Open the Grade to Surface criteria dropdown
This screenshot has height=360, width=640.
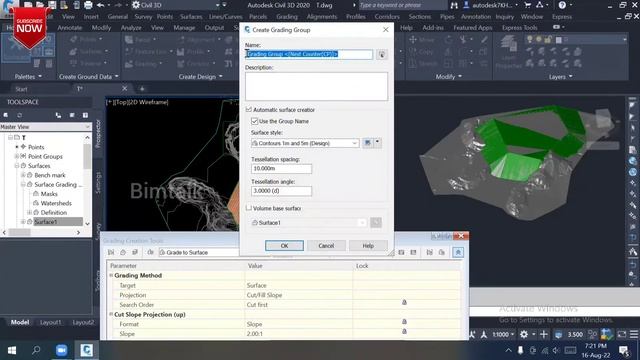[x=199, y=253]
